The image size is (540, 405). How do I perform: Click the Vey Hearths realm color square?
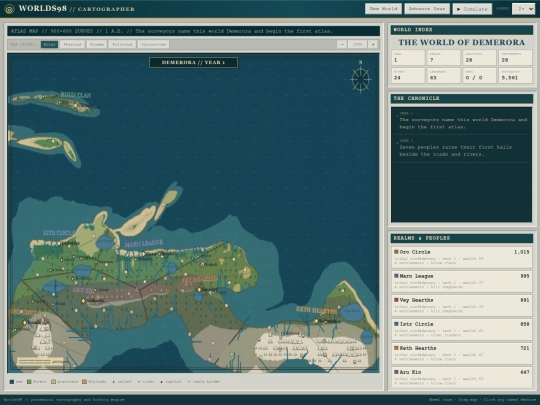[396, 300]
